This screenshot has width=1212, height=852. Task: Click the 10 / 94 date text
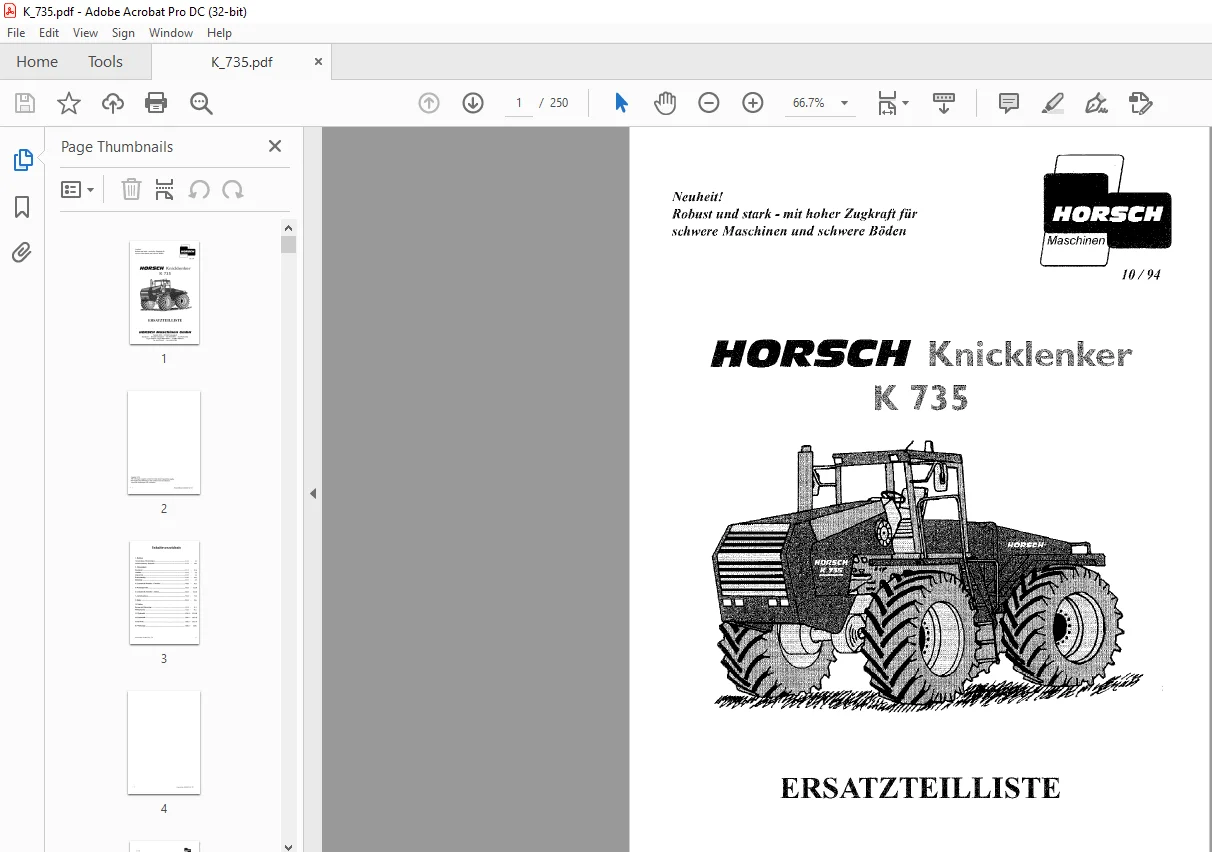click(1141, 275)
